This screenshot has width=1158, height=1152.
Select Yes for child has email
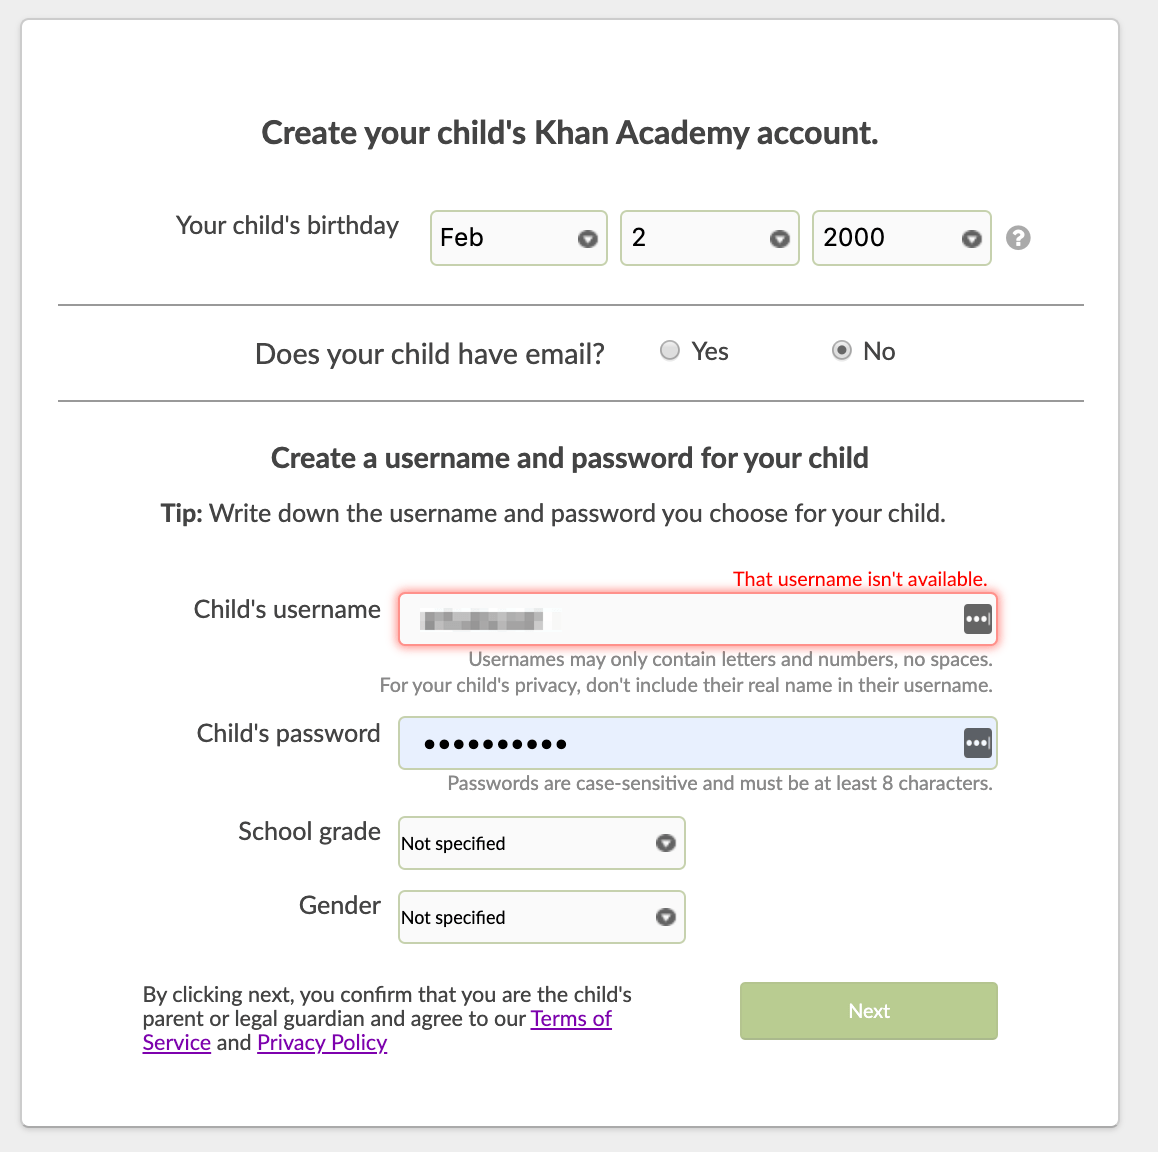click(670, 350)
